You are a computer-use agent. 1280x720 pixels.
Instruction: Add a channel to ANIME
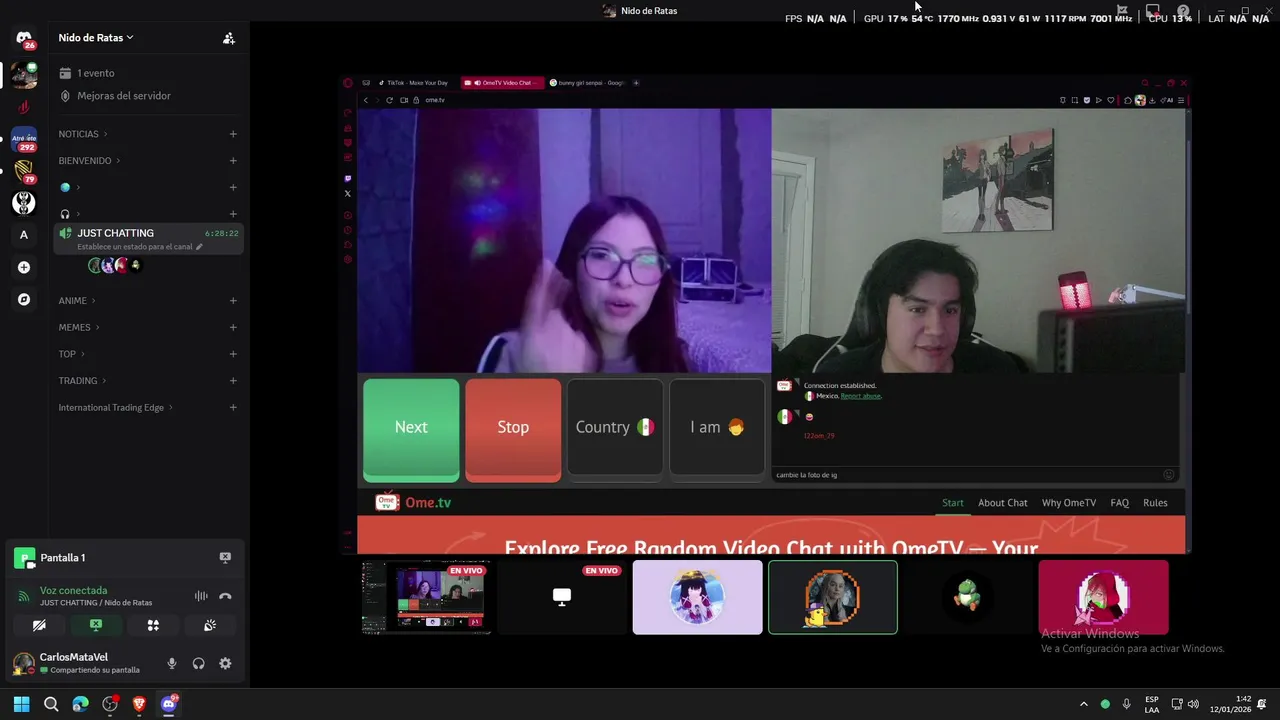[233, 301]
